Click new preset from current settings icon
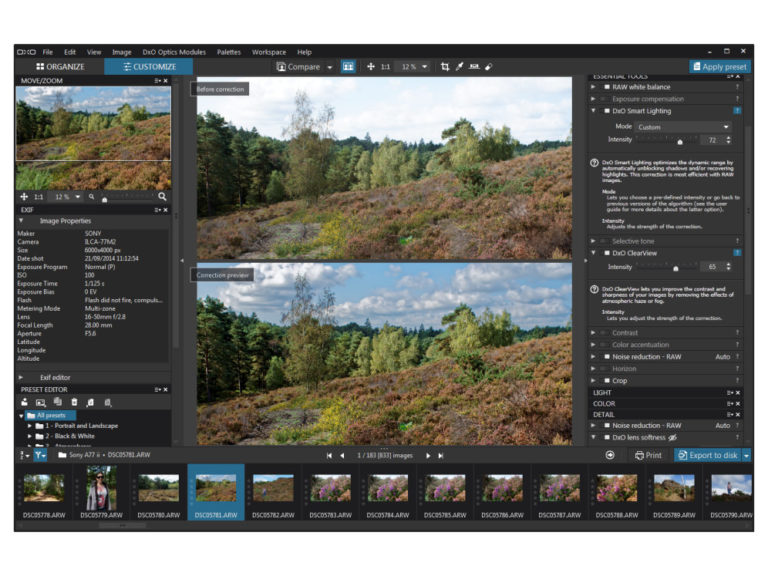768x576 pixels. [x=24, y=402]
